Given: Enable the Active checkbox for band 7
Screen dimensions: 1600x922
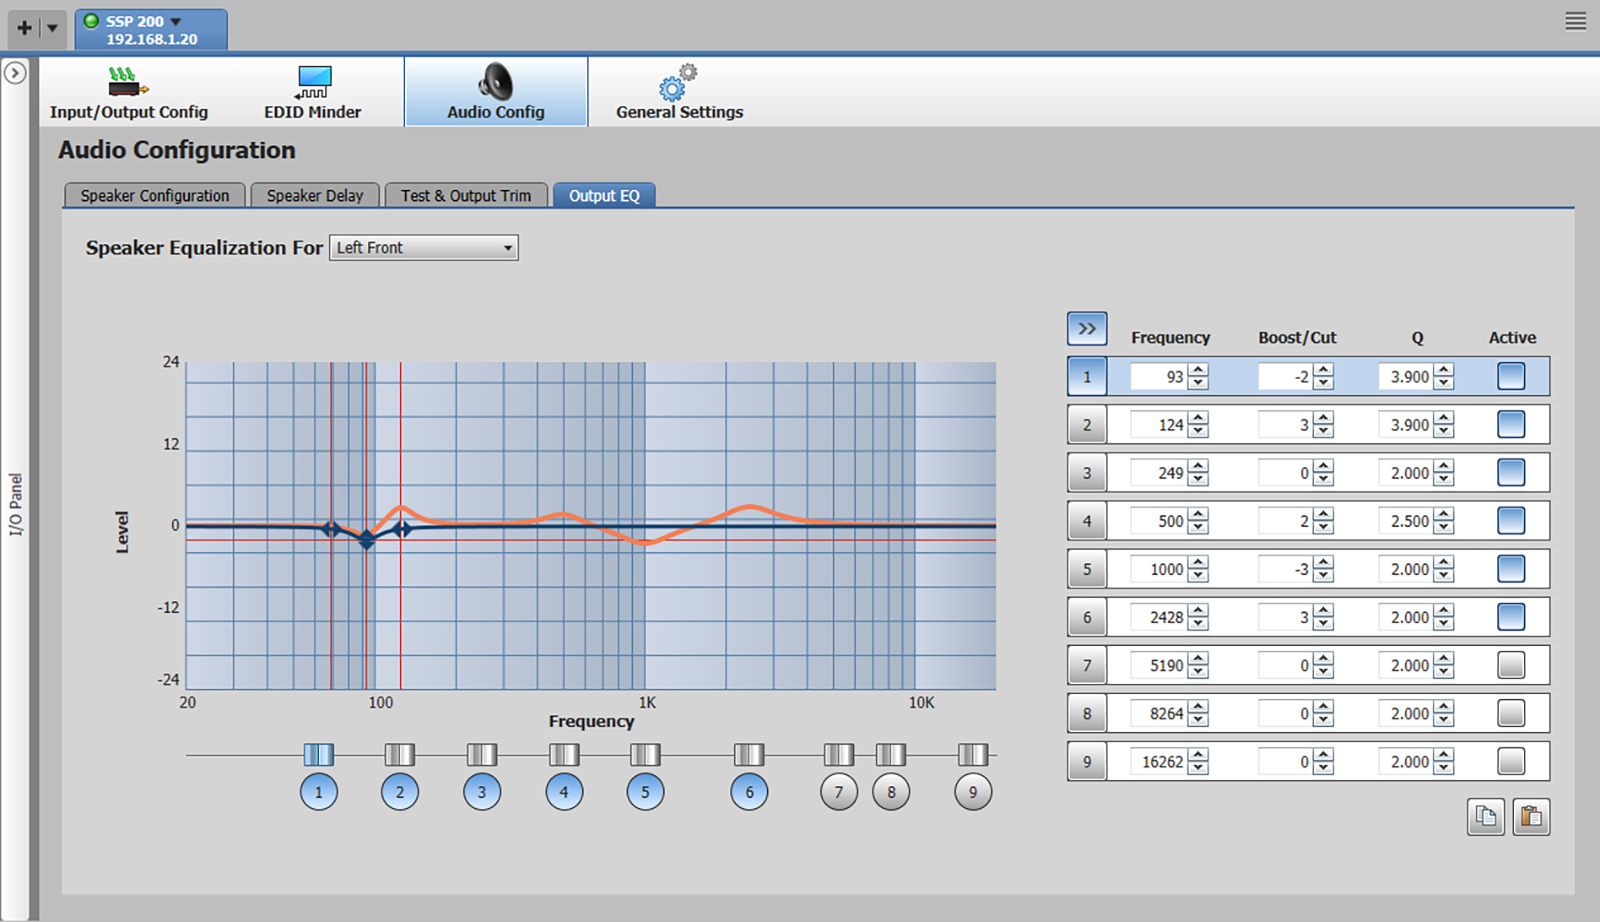Looking at the screenshot, I should click(1511, 665).
